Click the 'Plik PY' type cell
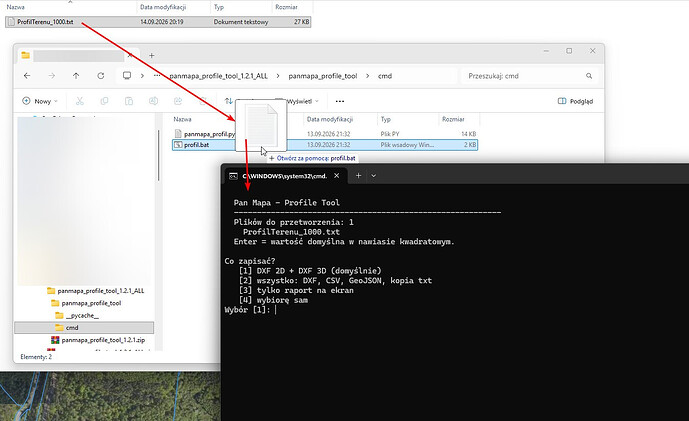Screen dimensions: 689x421 pos(390,134)
